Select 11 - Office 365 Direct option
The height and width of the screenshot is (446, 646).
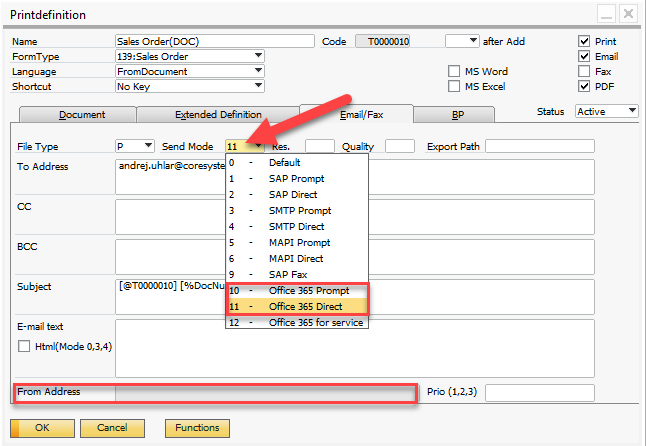297,306
